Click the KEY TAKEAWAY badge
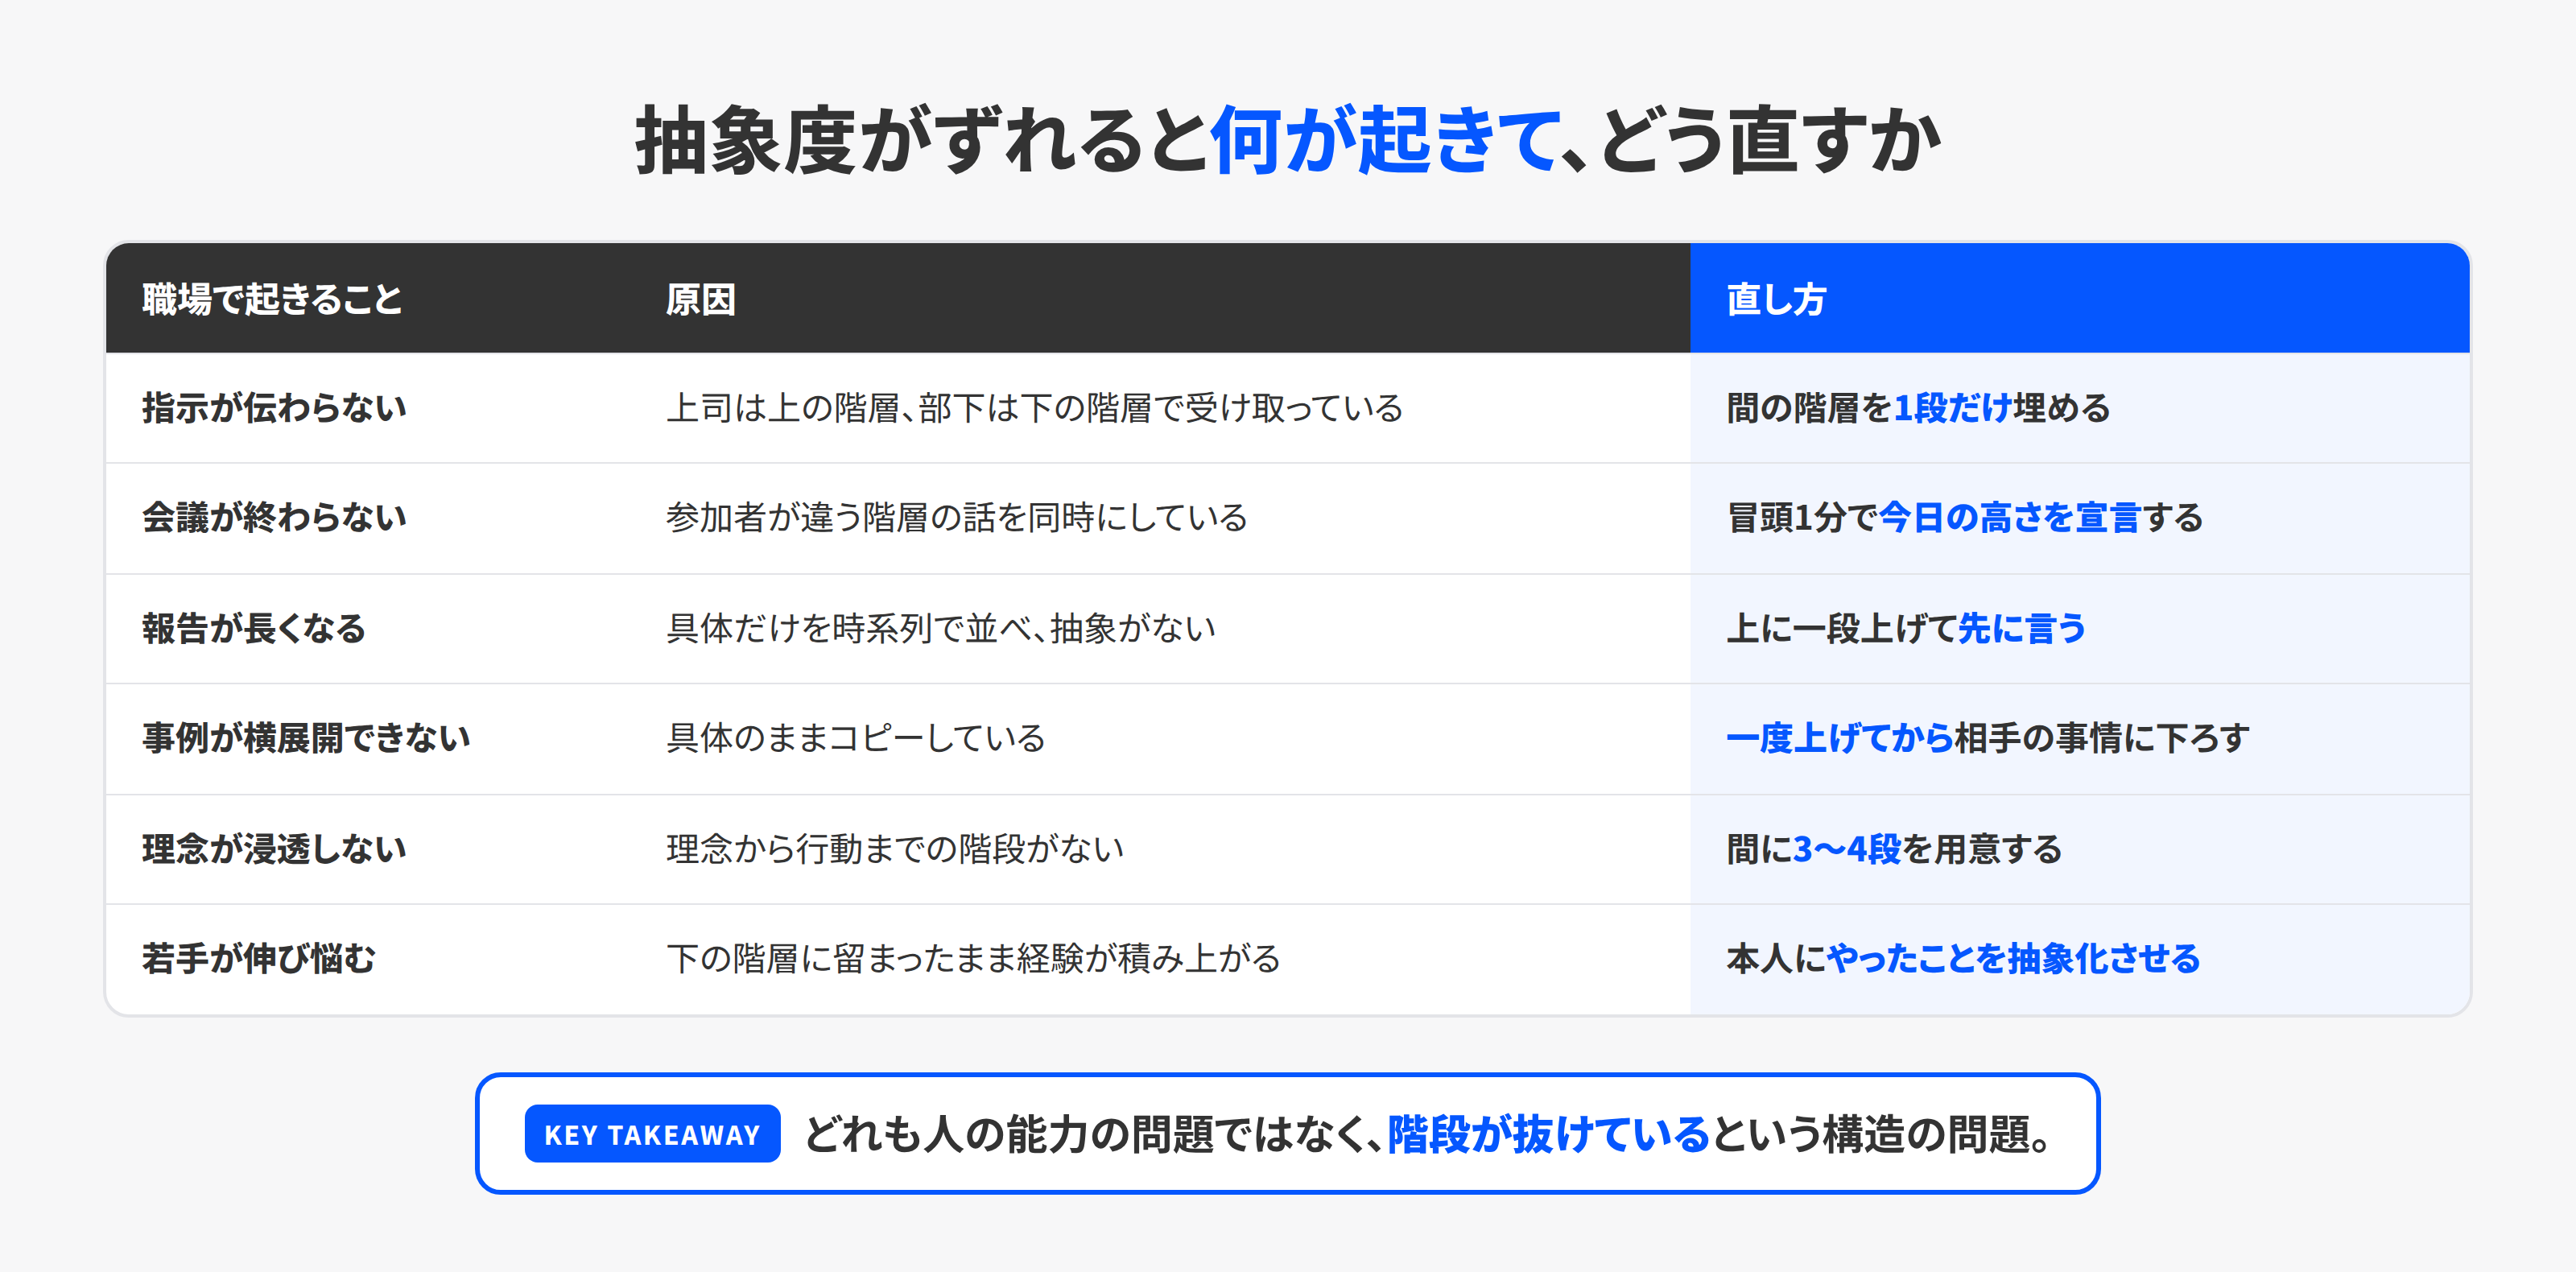Image resolution: width=2576 pixels, height=1272 pixels. 652,1134
